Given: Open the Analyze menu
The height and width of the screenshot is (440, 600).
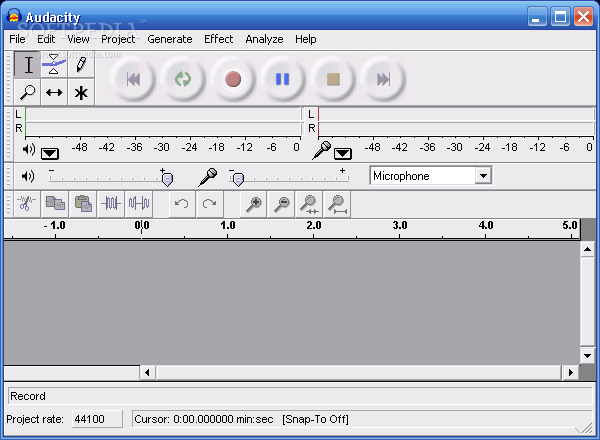Looking at the screenshot, I should click(264, 39).
